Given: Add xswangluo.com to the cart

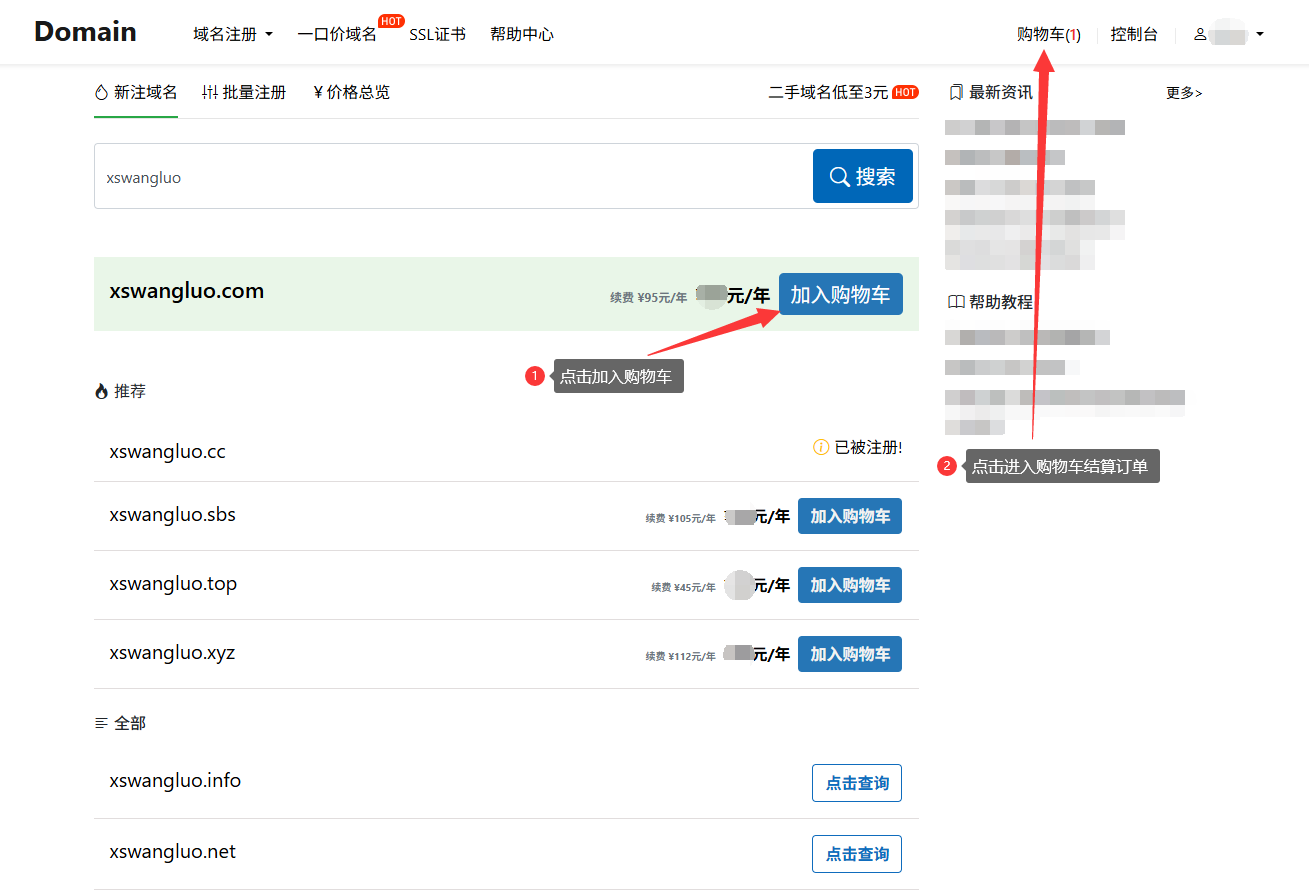Looking at the screenshot, I should (840, 295).
